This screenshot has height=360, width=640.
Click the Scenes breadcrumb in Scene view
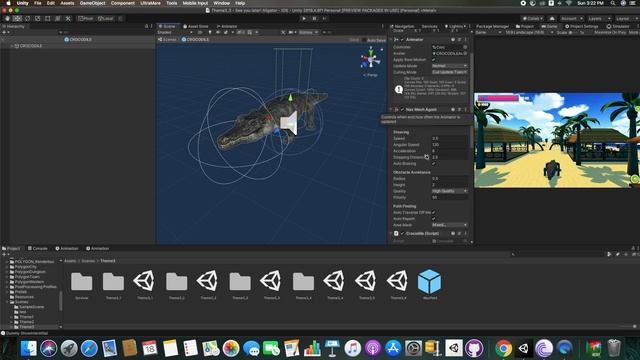click(167, 40)
